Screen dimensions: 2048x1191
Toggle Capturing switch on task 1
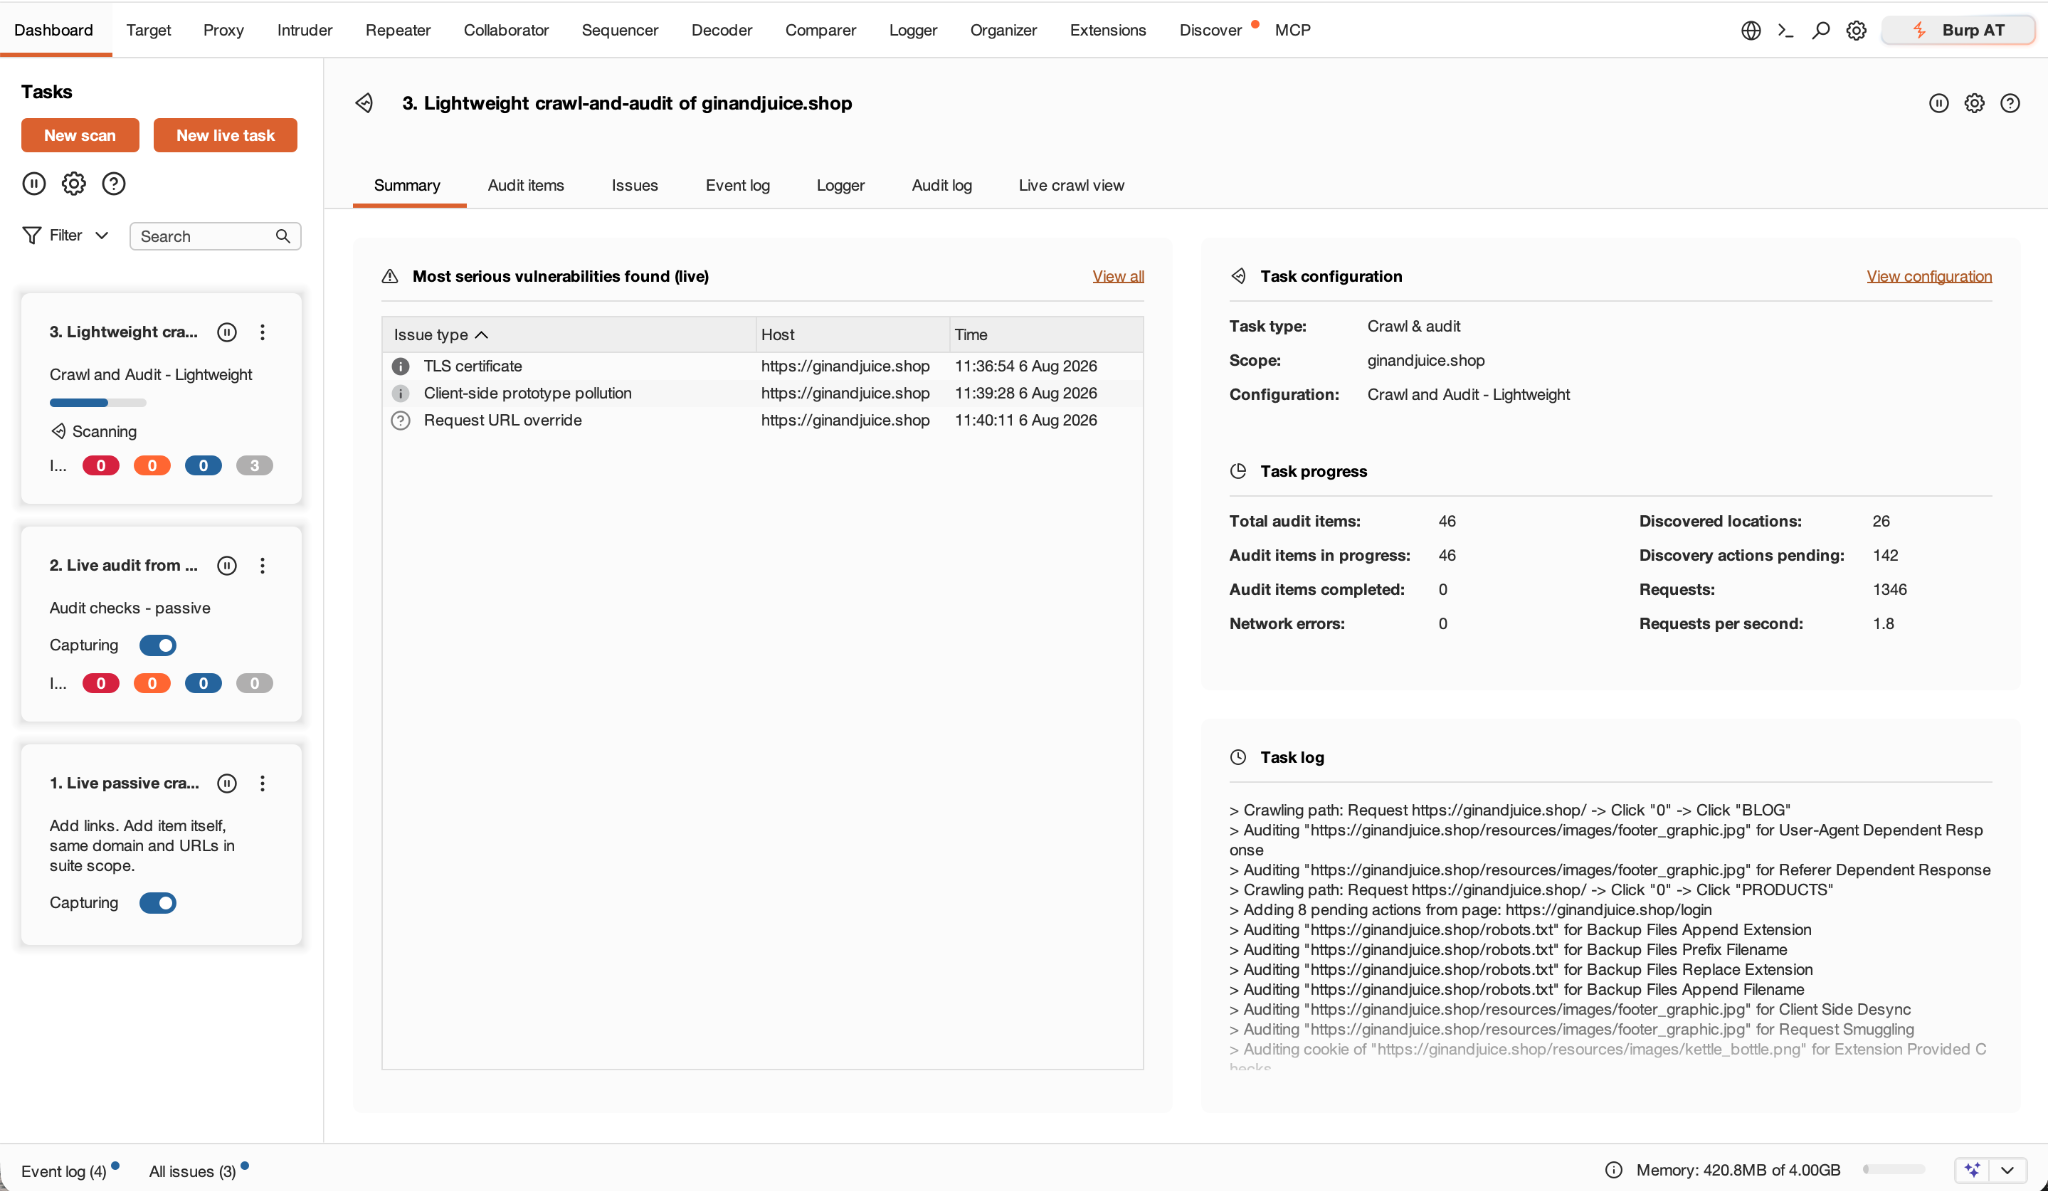[x=158, y=904]
